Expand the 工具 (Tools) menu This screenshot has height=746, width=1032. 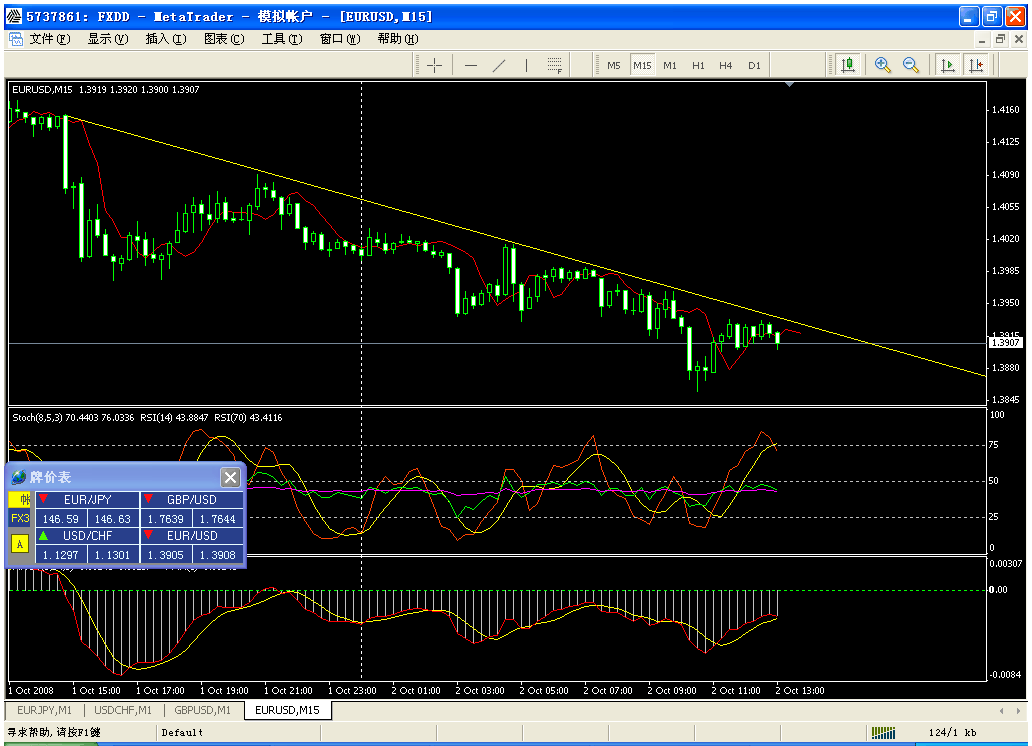(281, 39)
